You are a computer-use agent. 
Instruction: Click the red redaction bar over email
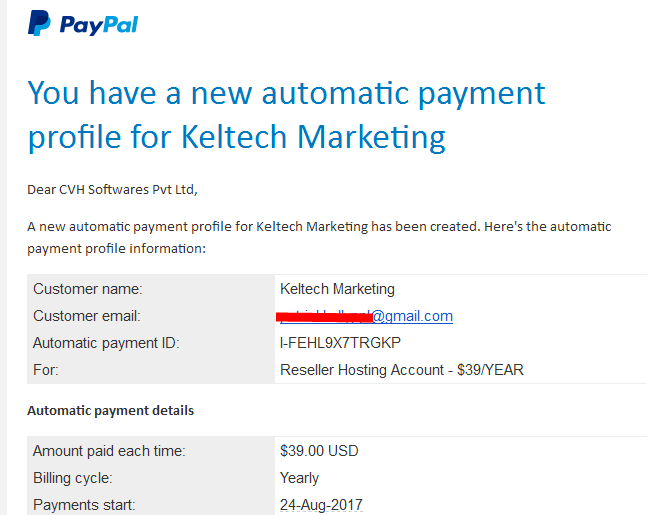tap(324, 318)
